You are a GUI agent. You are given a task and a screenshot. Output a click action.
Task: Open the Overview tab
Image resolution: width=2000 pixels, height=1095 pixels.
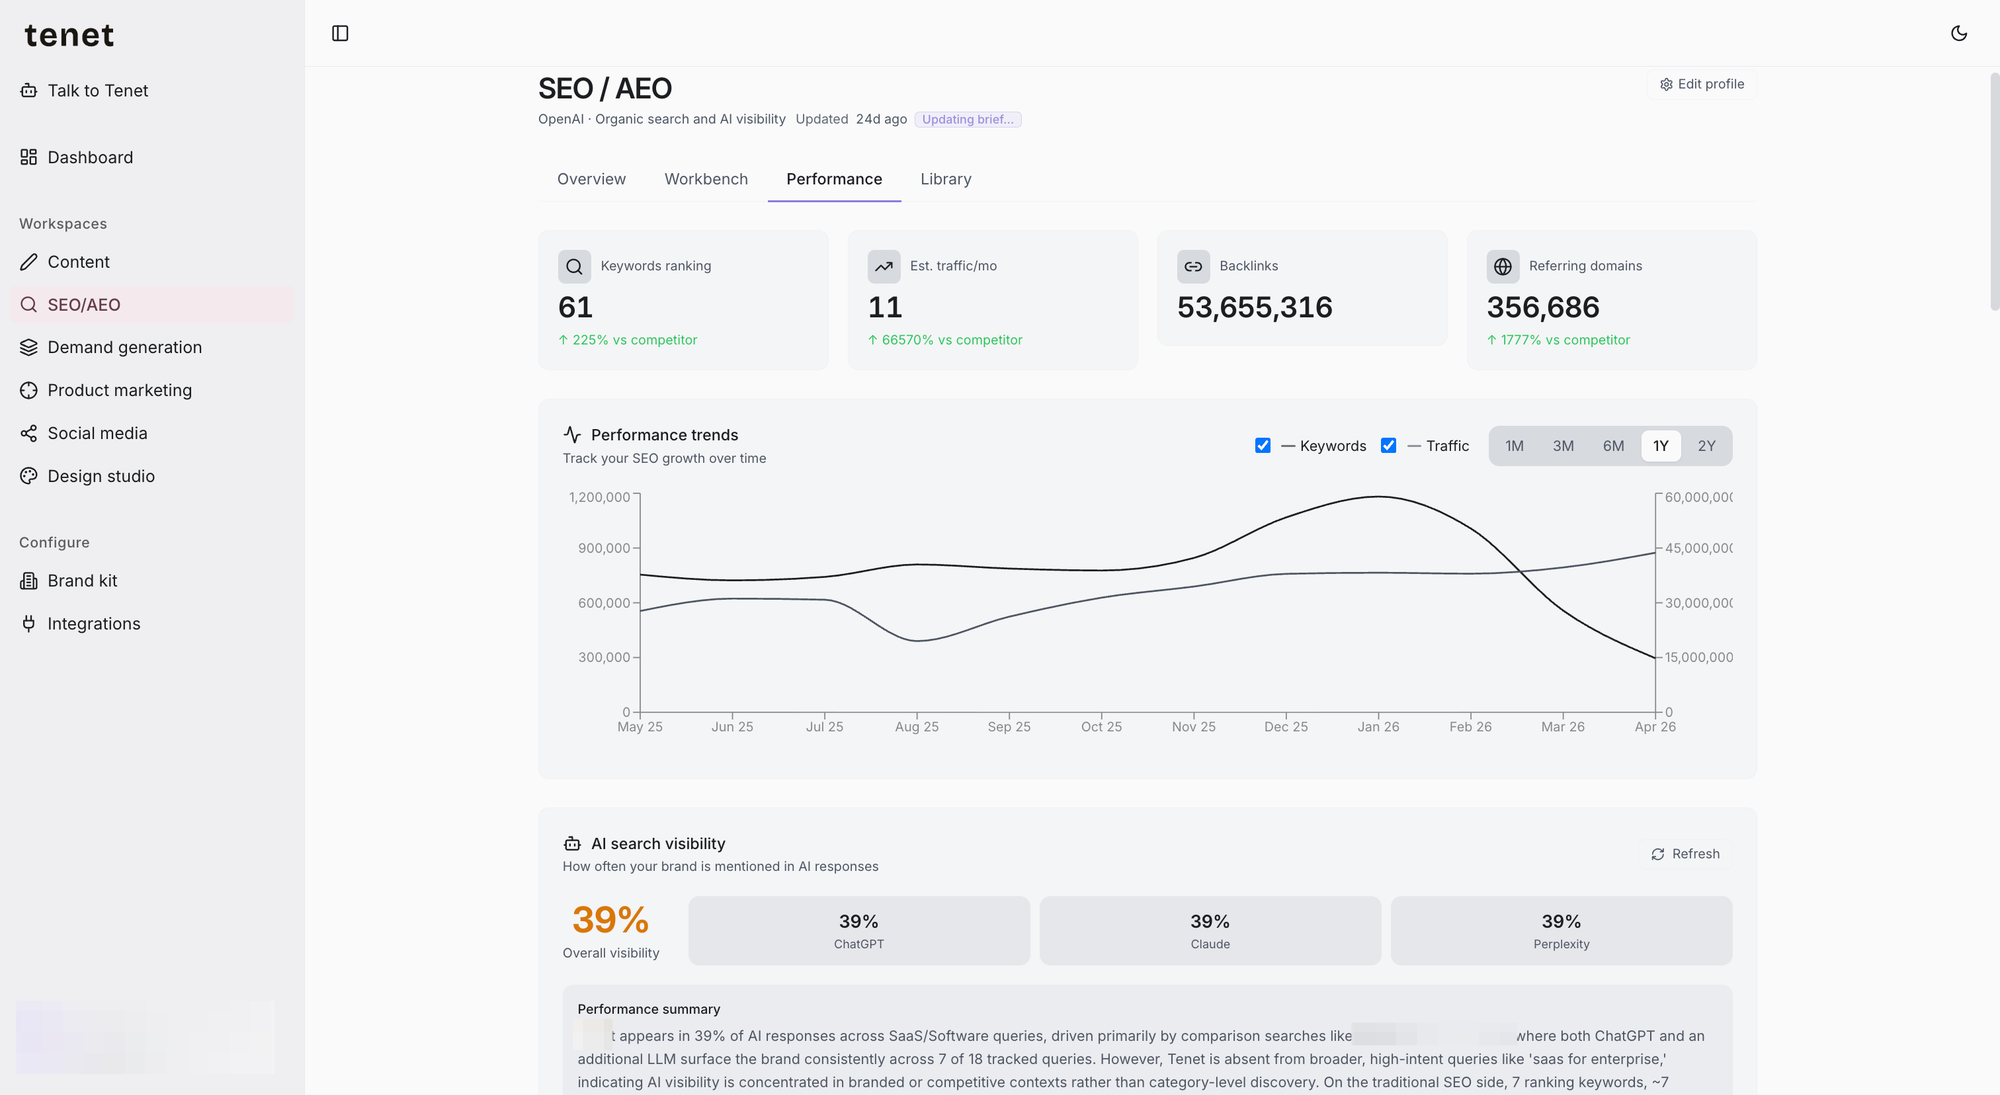pyautogui.click(x=591, y=179)
